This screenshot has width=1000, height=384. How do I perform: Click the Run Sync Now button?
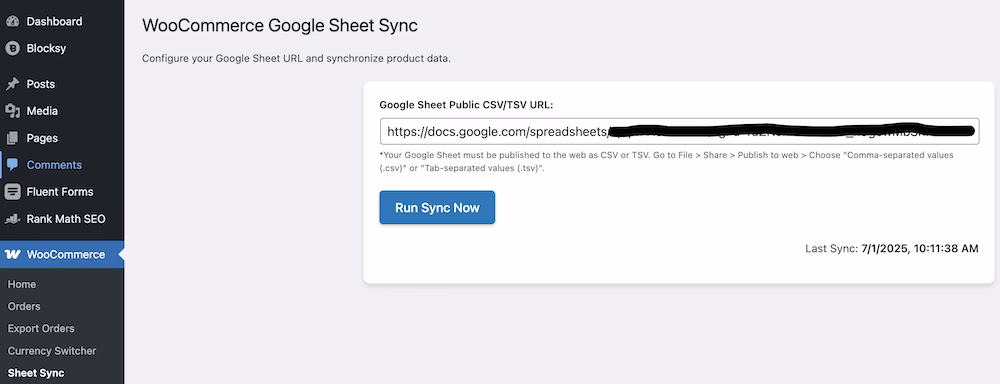[437, 207]
